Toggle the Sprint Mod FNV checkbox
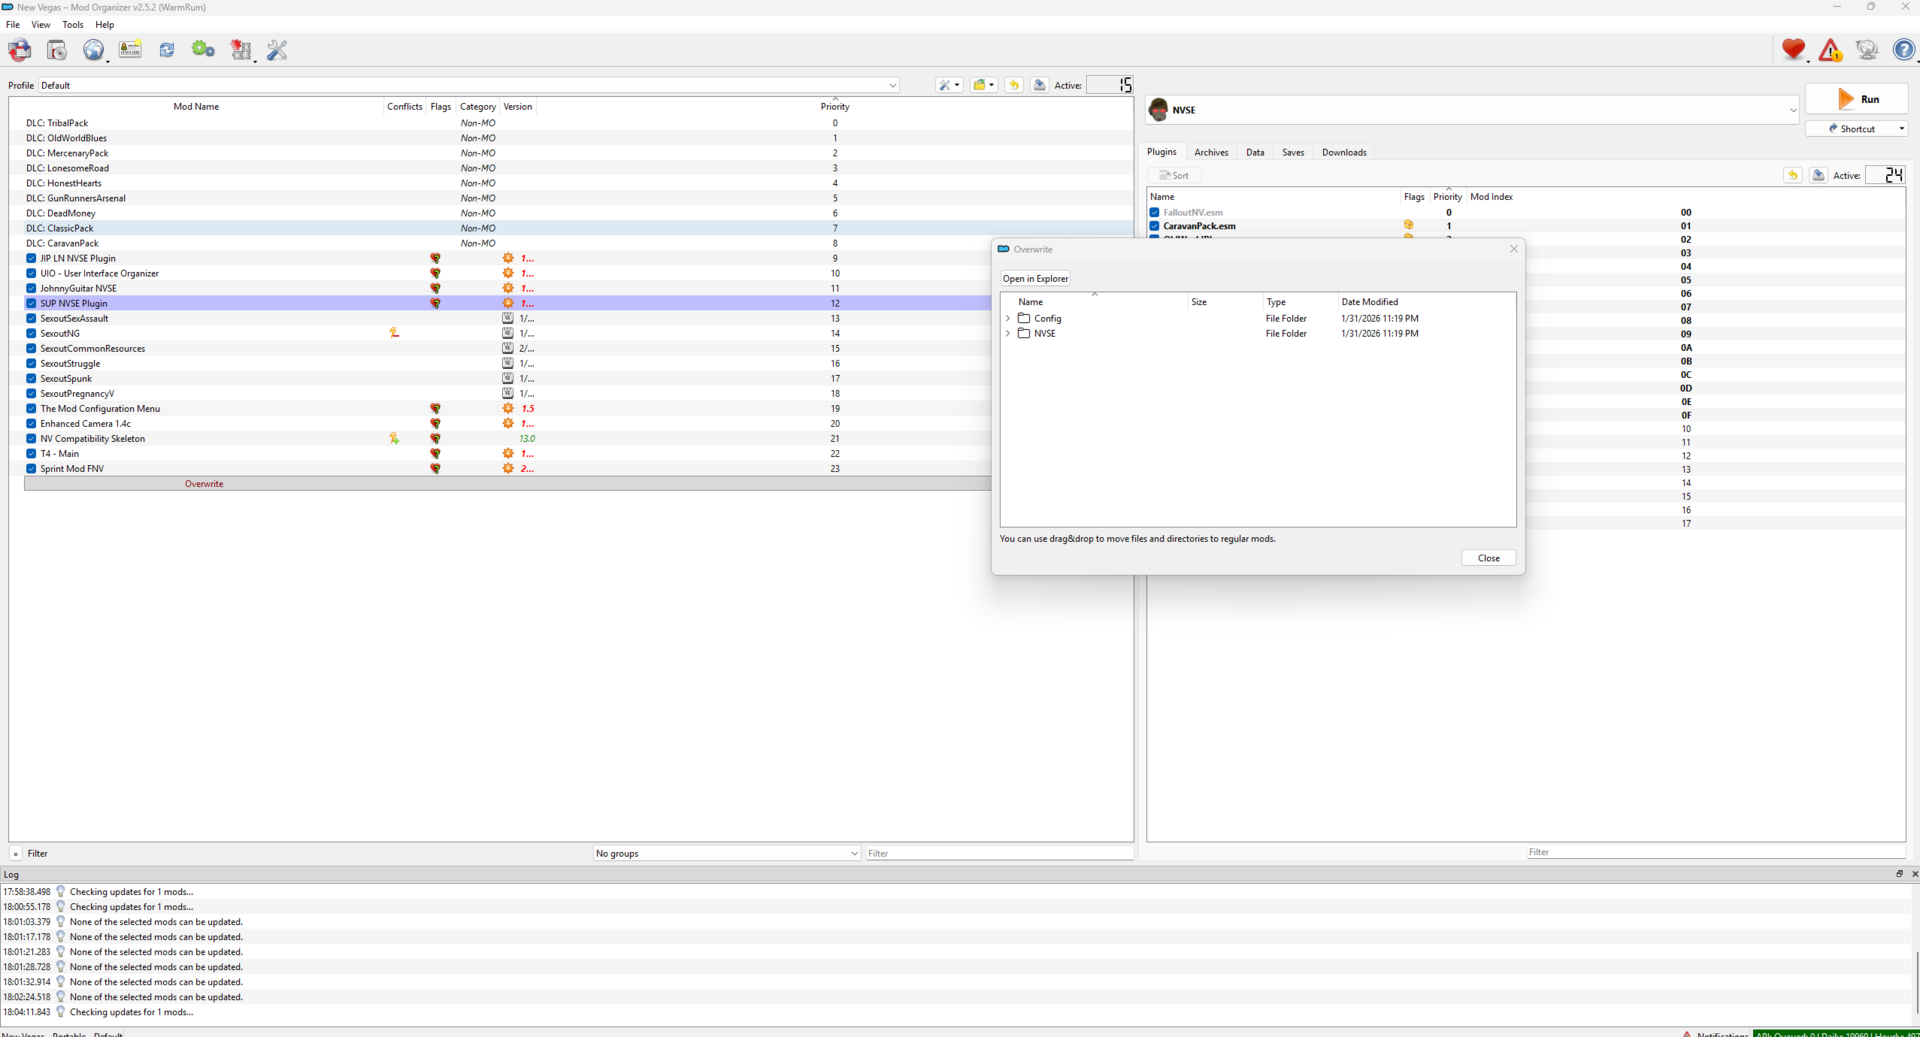Screen dimensions: 1920x1037 pos(31,468)
